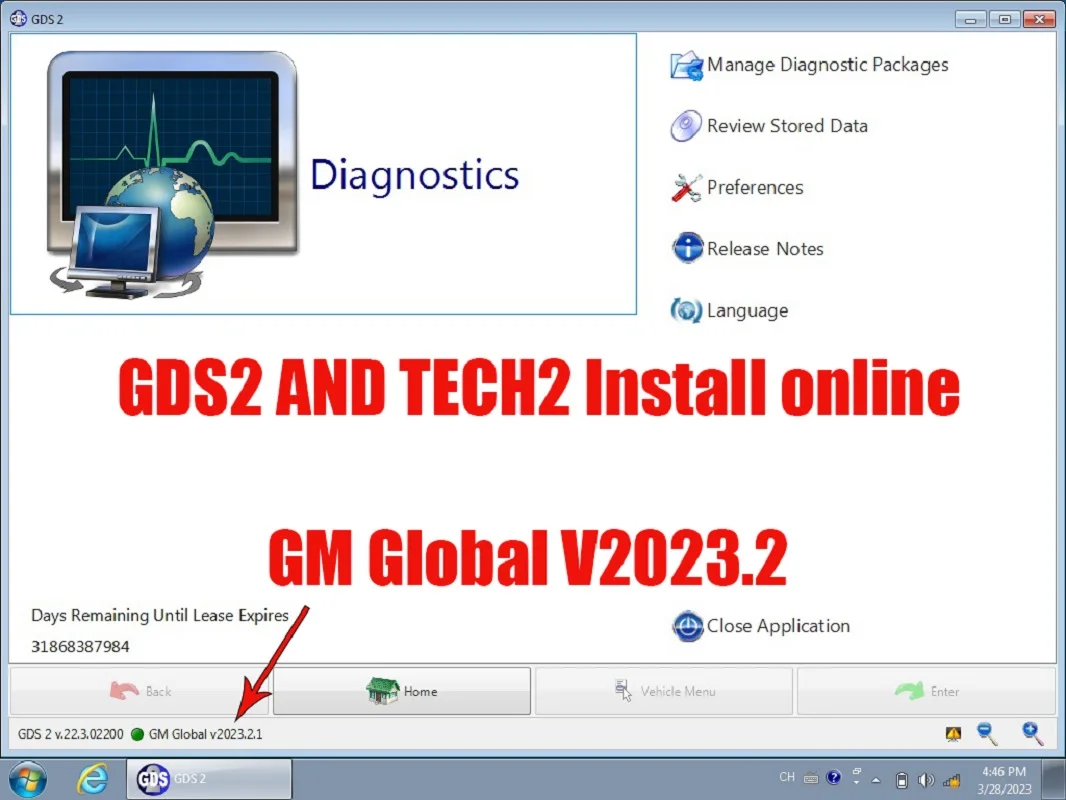This screenshot has height=800, width=1066.
Task: Zoom in with plus magnifier icon
Action: pyautogui.click(x=1033, y=734)
